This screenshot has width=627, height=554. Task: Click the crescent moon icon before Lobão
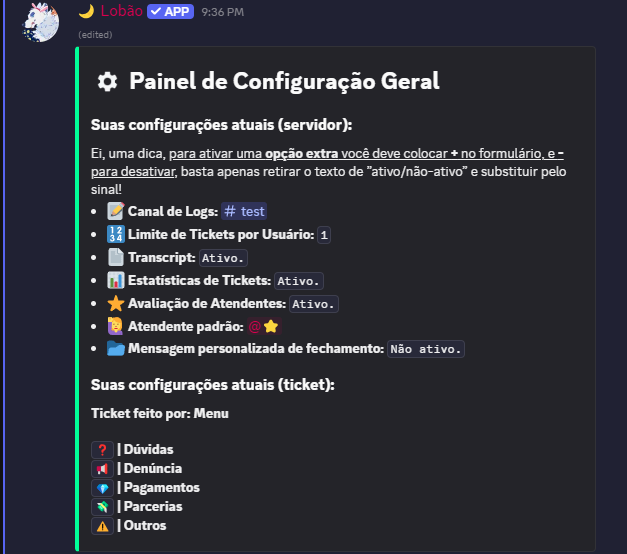point(86,12)
